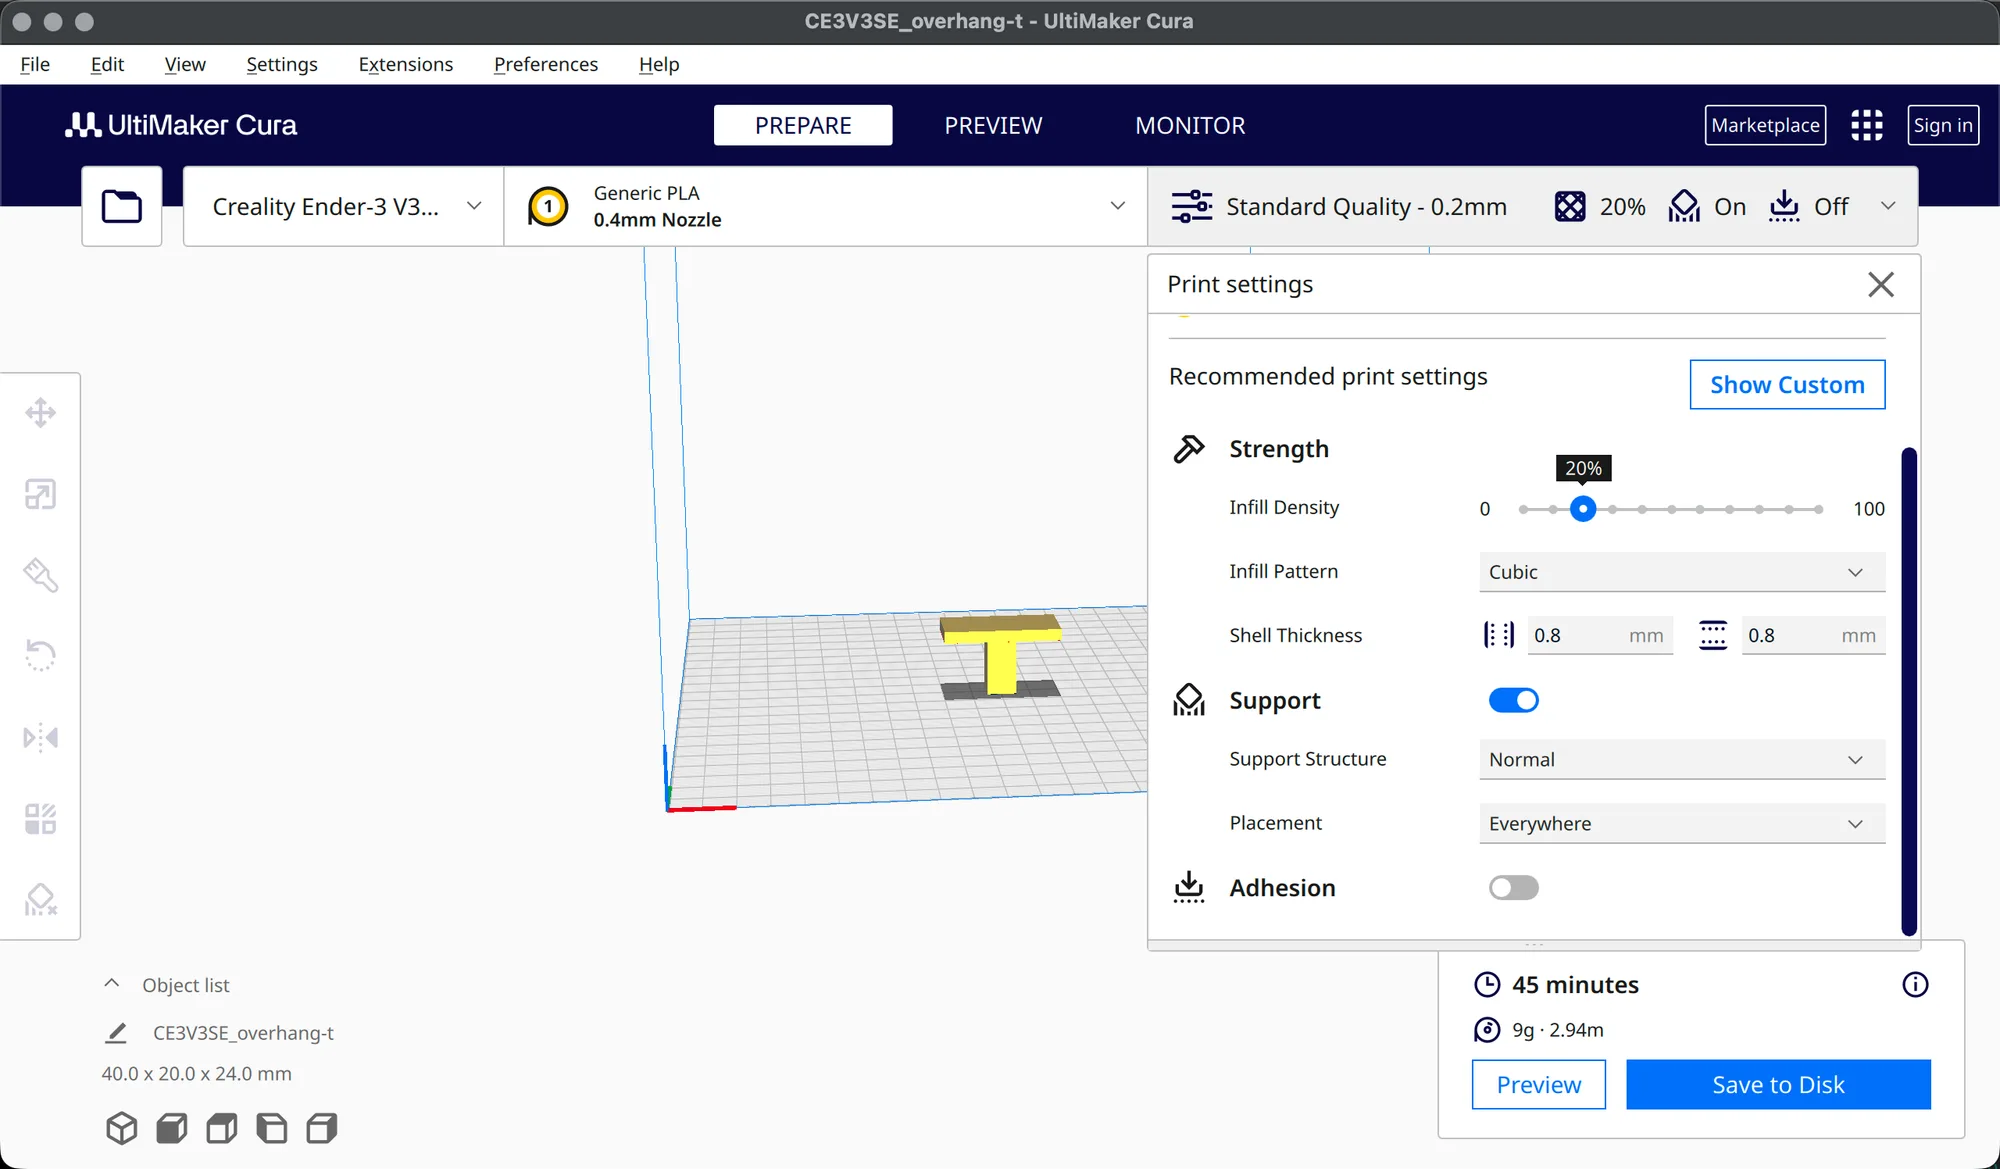
Task: Click the Sign in button
Action: coord(1942,125)
